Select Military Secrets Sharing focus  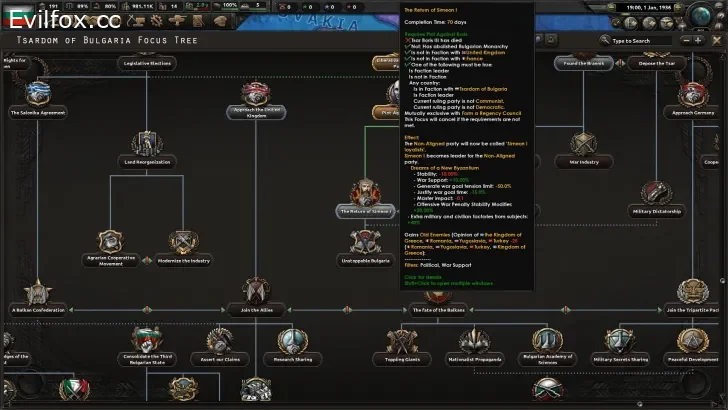coord(620,346)
